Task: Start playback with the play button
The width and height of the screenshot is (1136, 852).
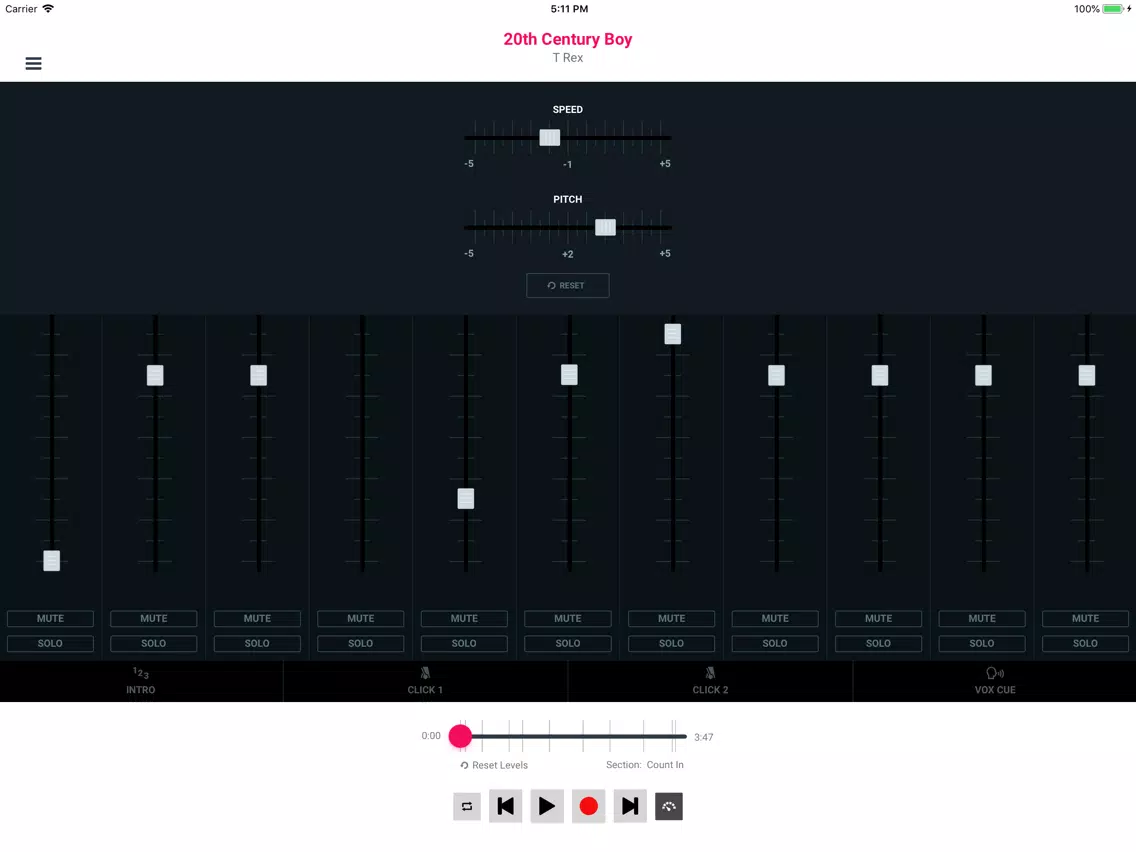Action: pyautogui.click(x=547, y=806)
